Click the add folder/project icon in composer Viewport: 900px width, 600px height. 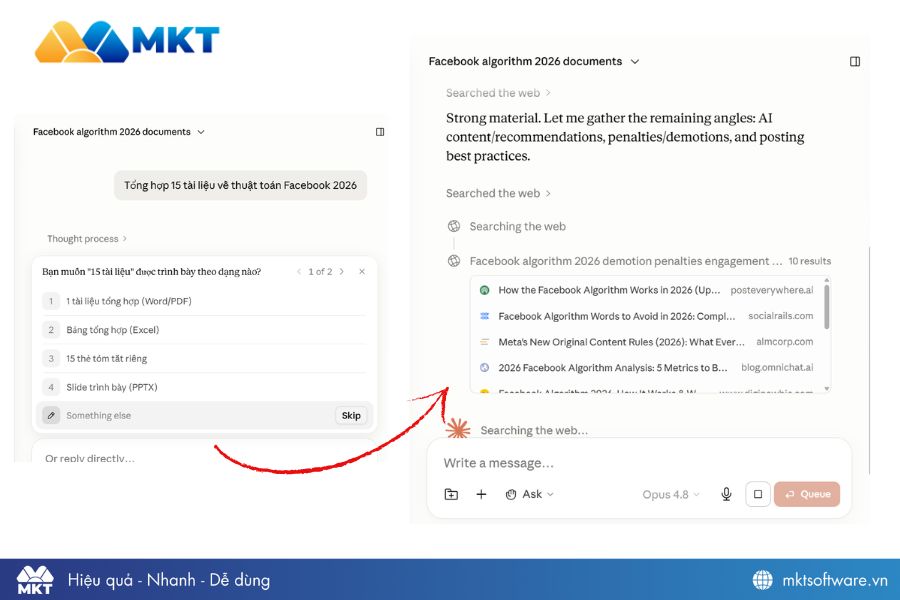tap(451, 494)
